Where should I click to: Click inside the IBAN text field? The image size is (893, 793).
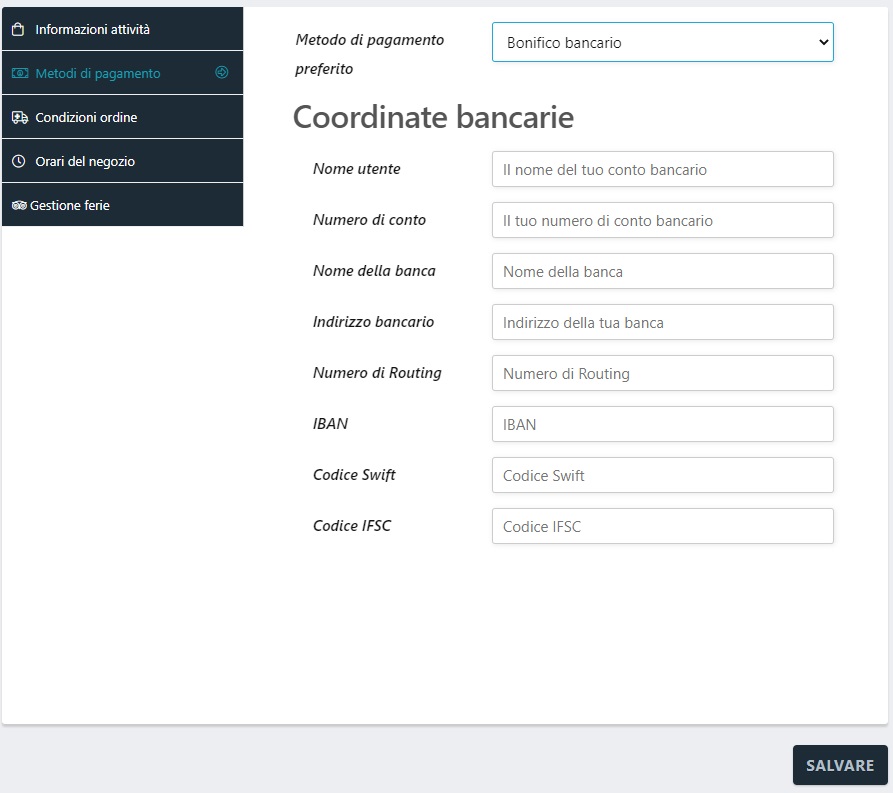pyautogui.click(x=662, y=425)
